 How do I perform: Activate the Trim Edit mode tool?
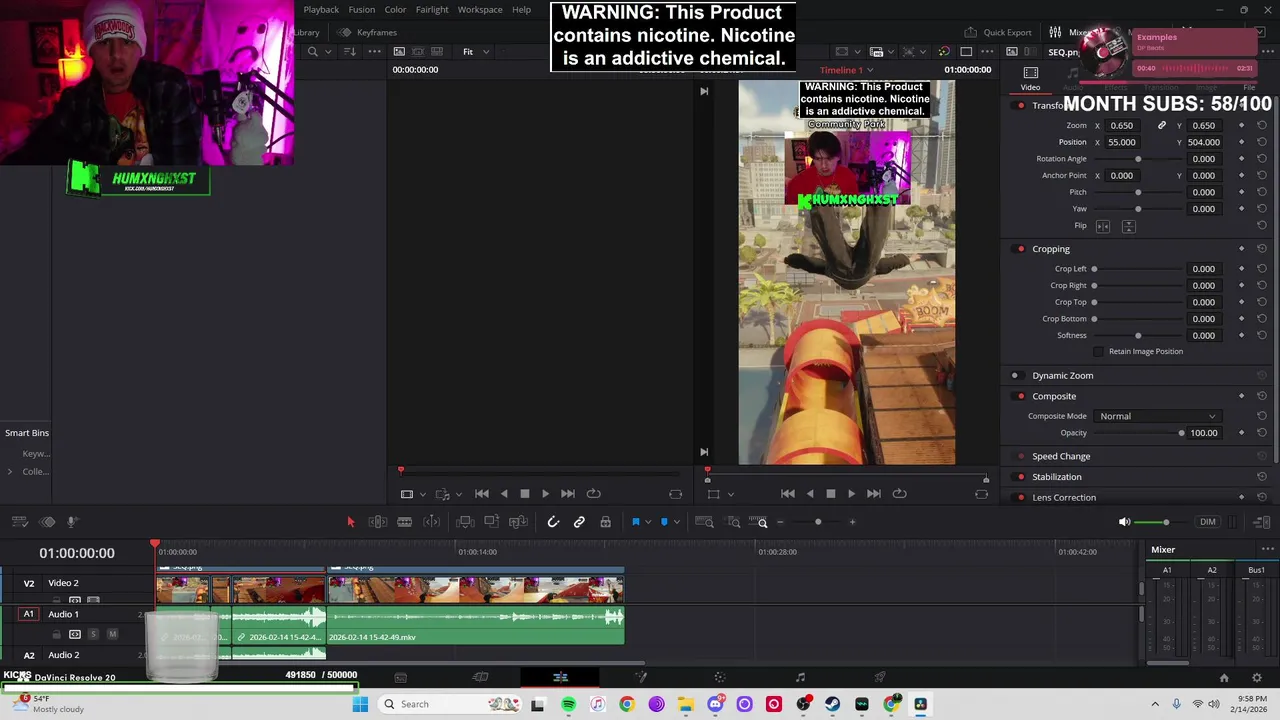pos(378,522)
